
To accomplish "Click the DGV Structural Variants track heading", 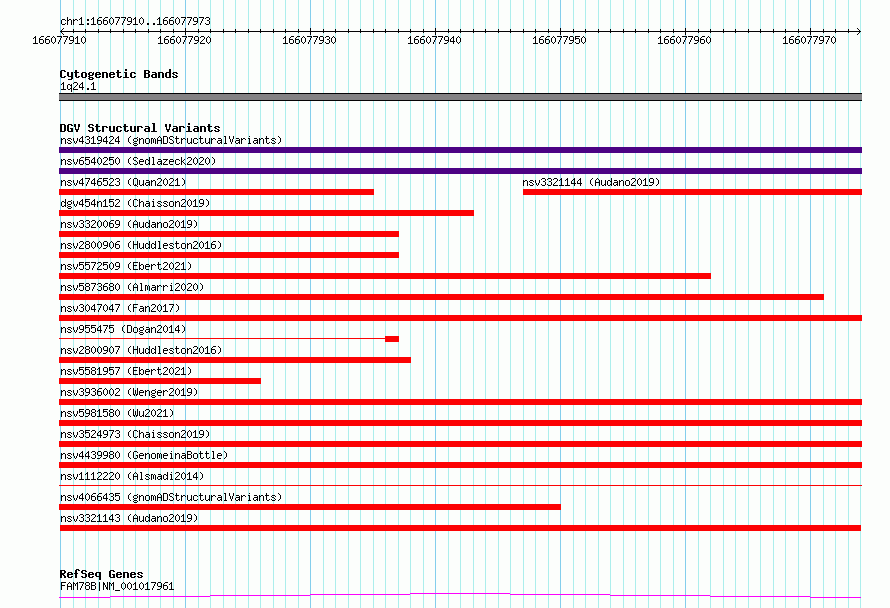I will pos(140,128).
